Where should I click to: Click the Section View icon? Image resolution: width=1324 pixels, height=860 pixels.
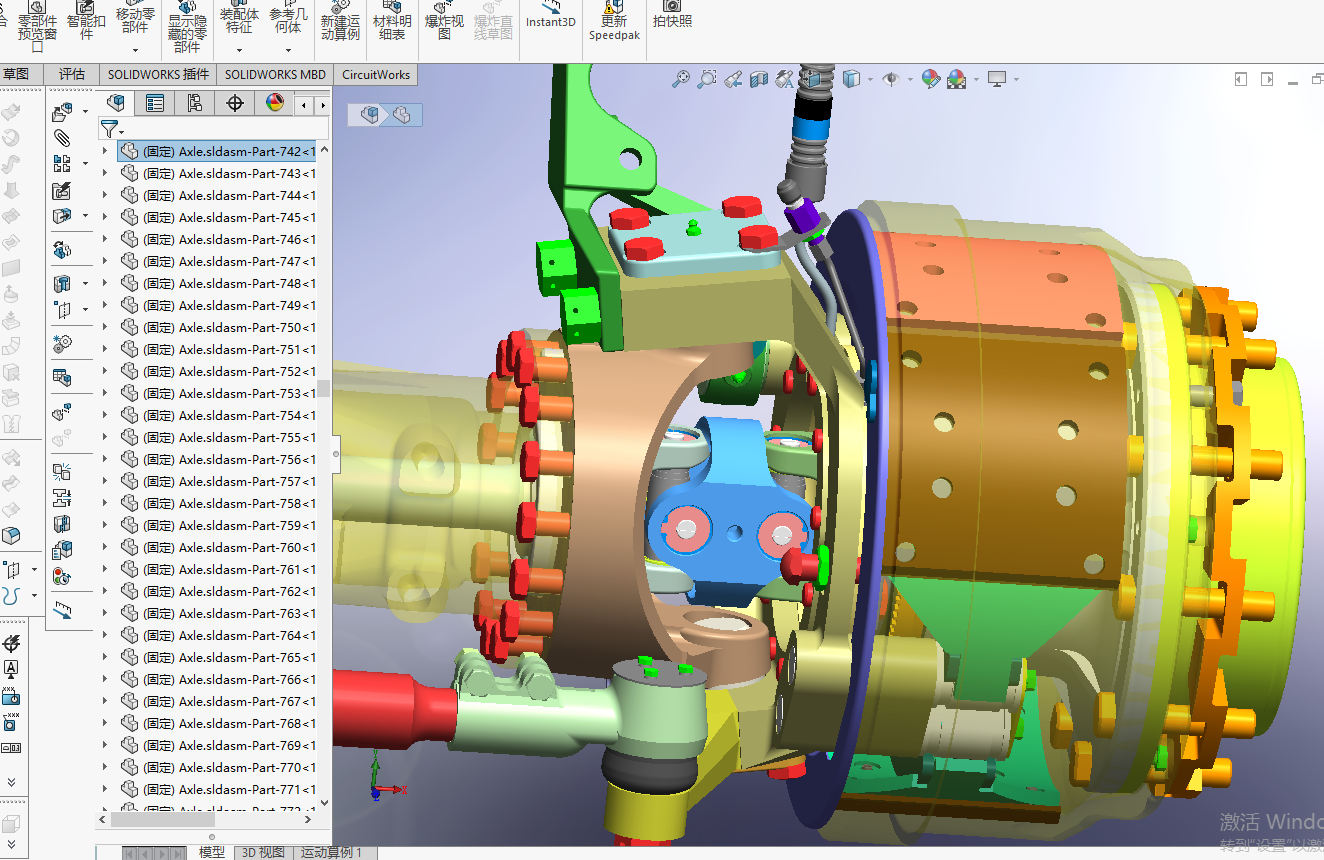759,79
